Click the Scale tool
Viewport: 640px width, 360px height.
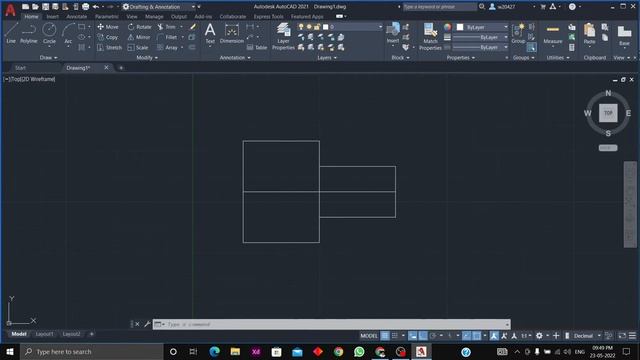coord(138,48)
